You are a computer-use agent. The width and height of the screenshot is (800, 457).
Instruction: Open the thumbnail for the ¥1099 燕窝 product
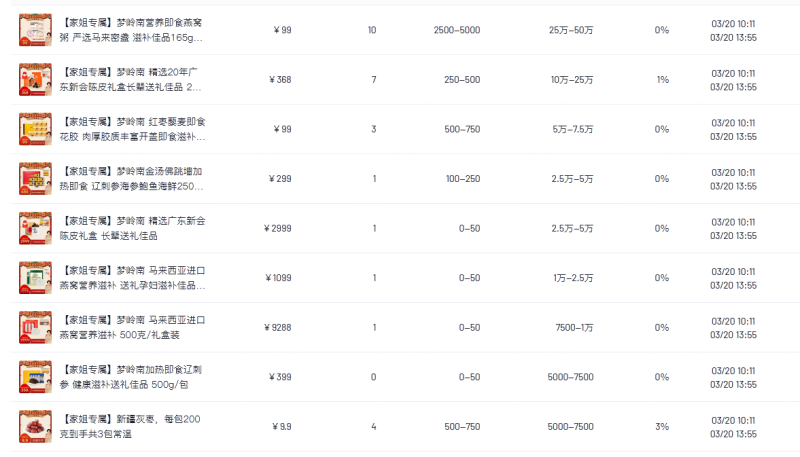point(35,277)
